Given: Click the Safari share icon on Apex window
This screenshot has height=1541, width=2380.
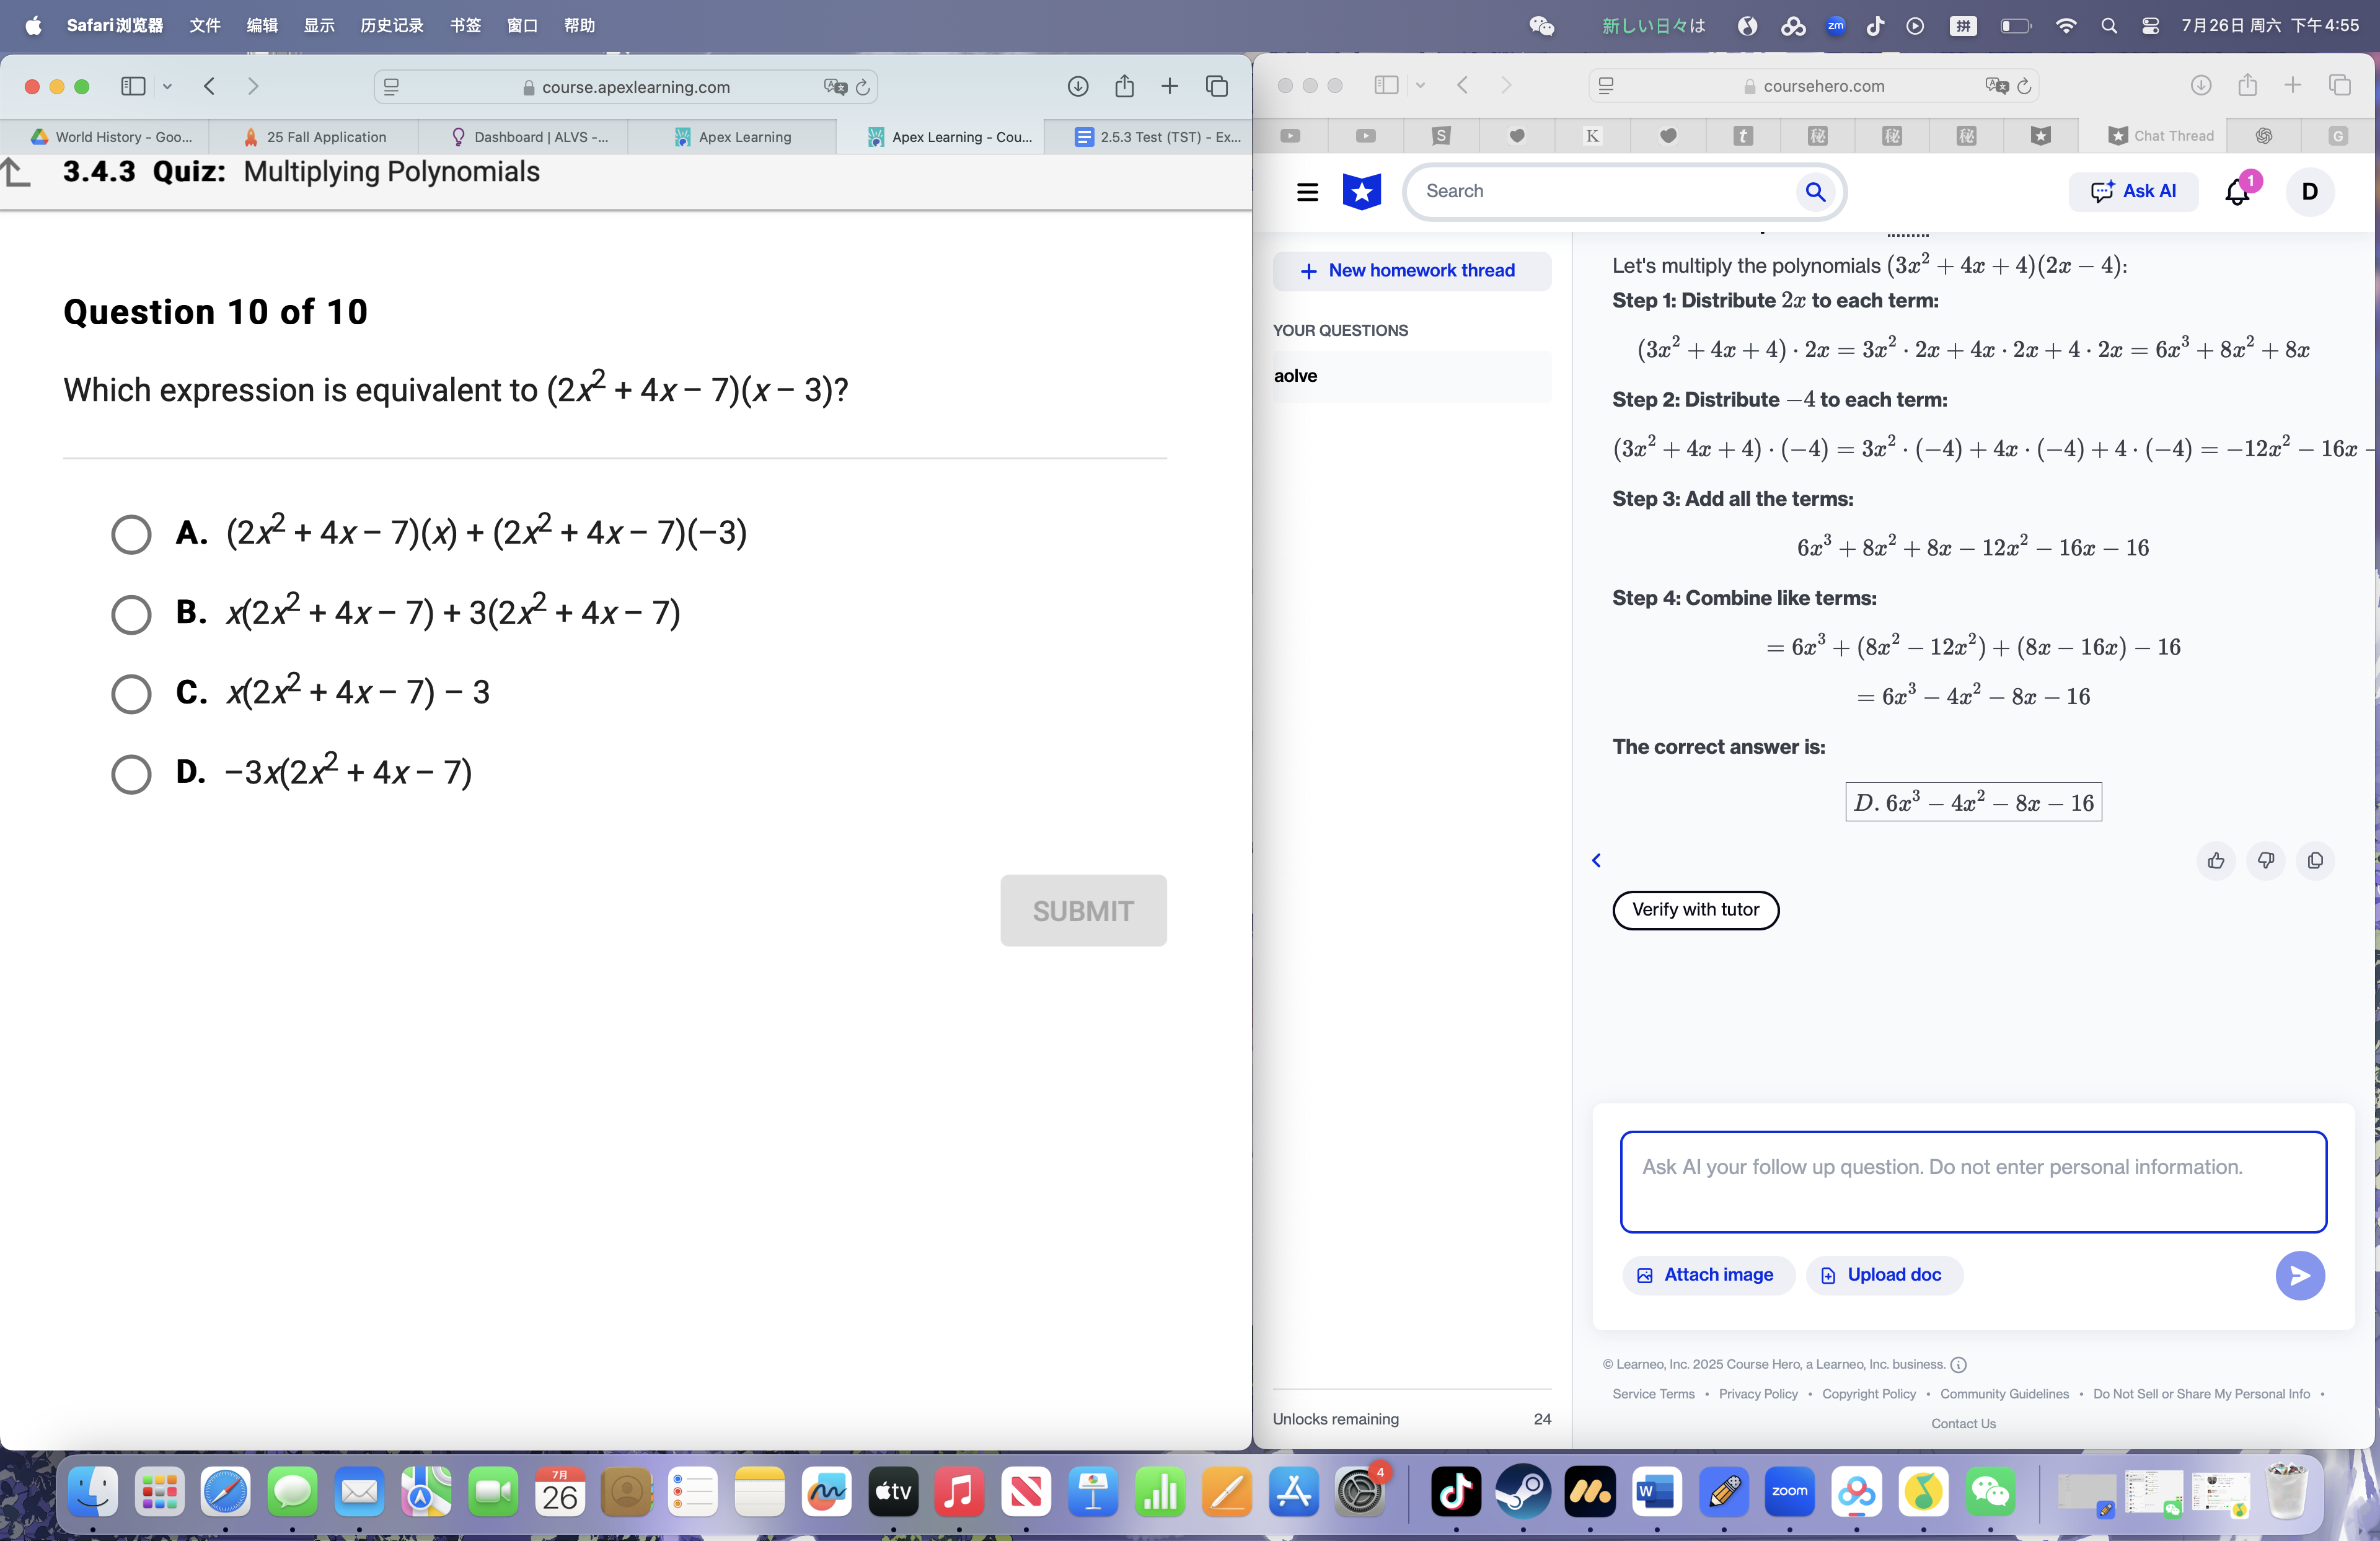Looking at the screenshot, I should click(1124, 87).
